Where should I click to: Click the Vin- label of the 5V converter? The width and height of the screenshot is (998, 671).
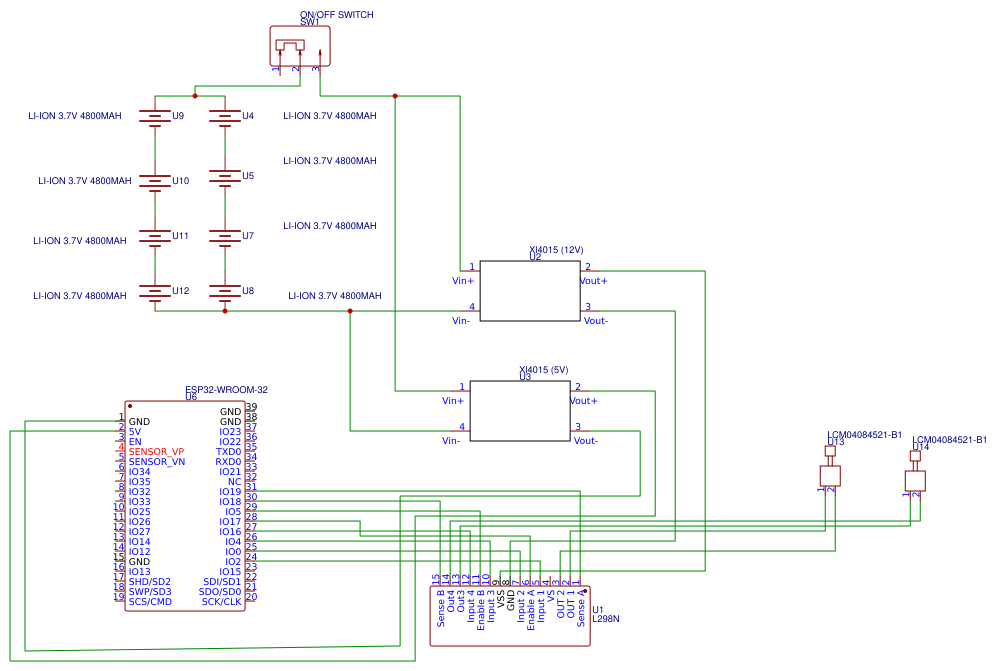pos(451,441)
